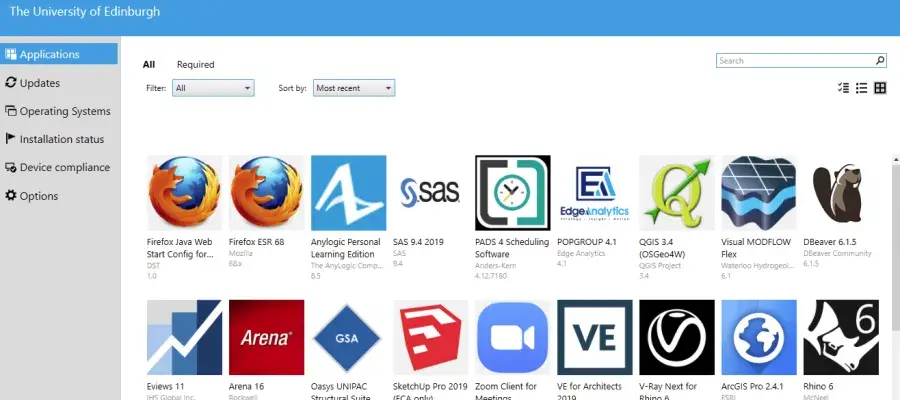Open Oasys UNIPAC GSA icon
This screenshot has height=400, width=900.
pos(348,337)
